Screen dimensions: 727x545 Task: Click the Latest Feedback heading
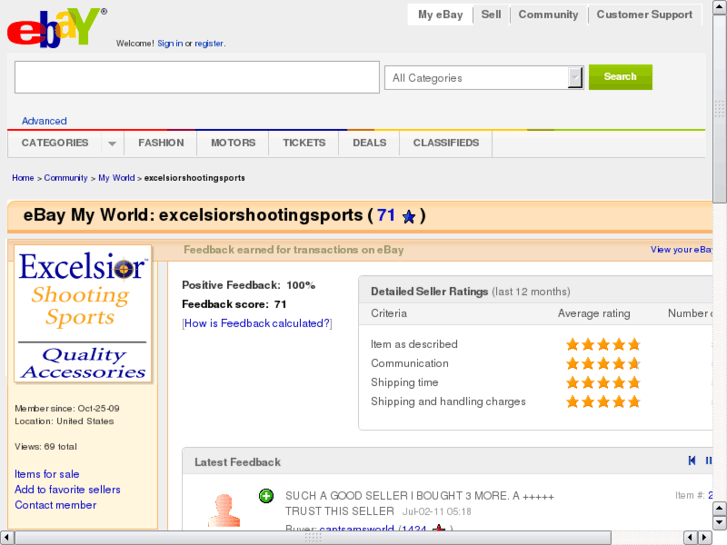237,462
